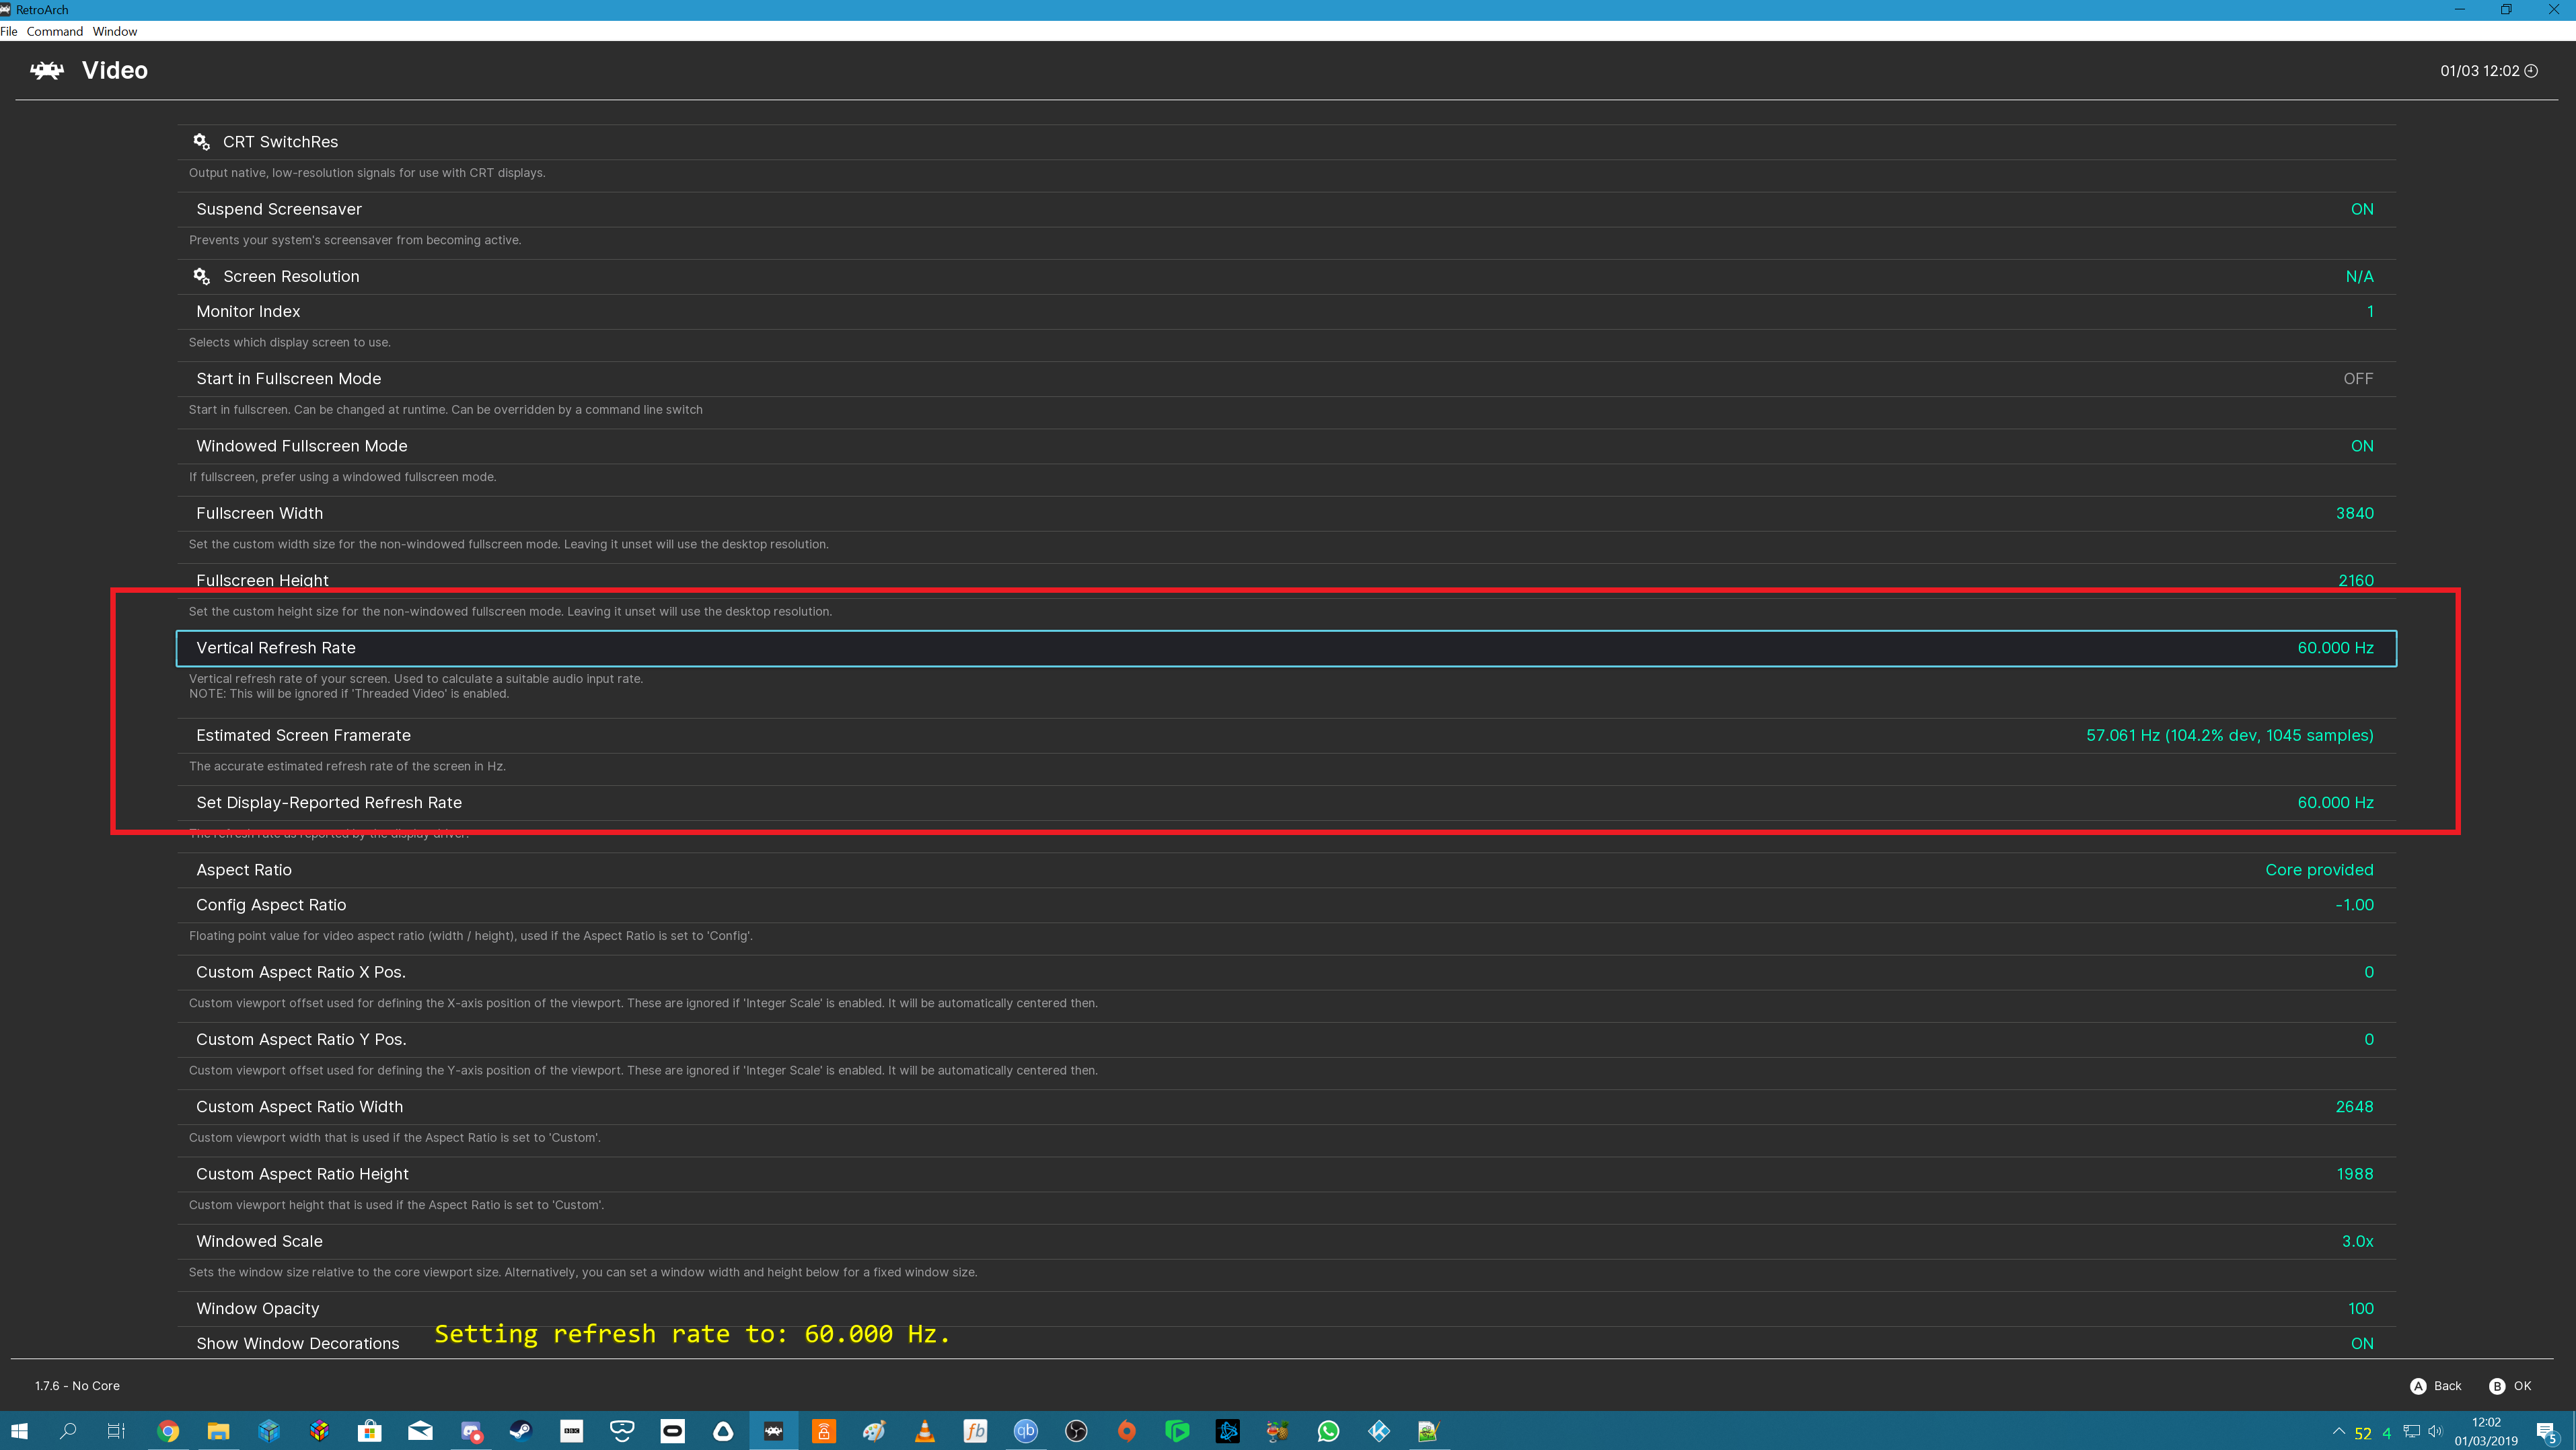This screenshot has height=1450, width=2576.
Task: Edit Custom Aspect Ratio Height 1988
Action: pyautogui.click(x=2354, y=1174)
